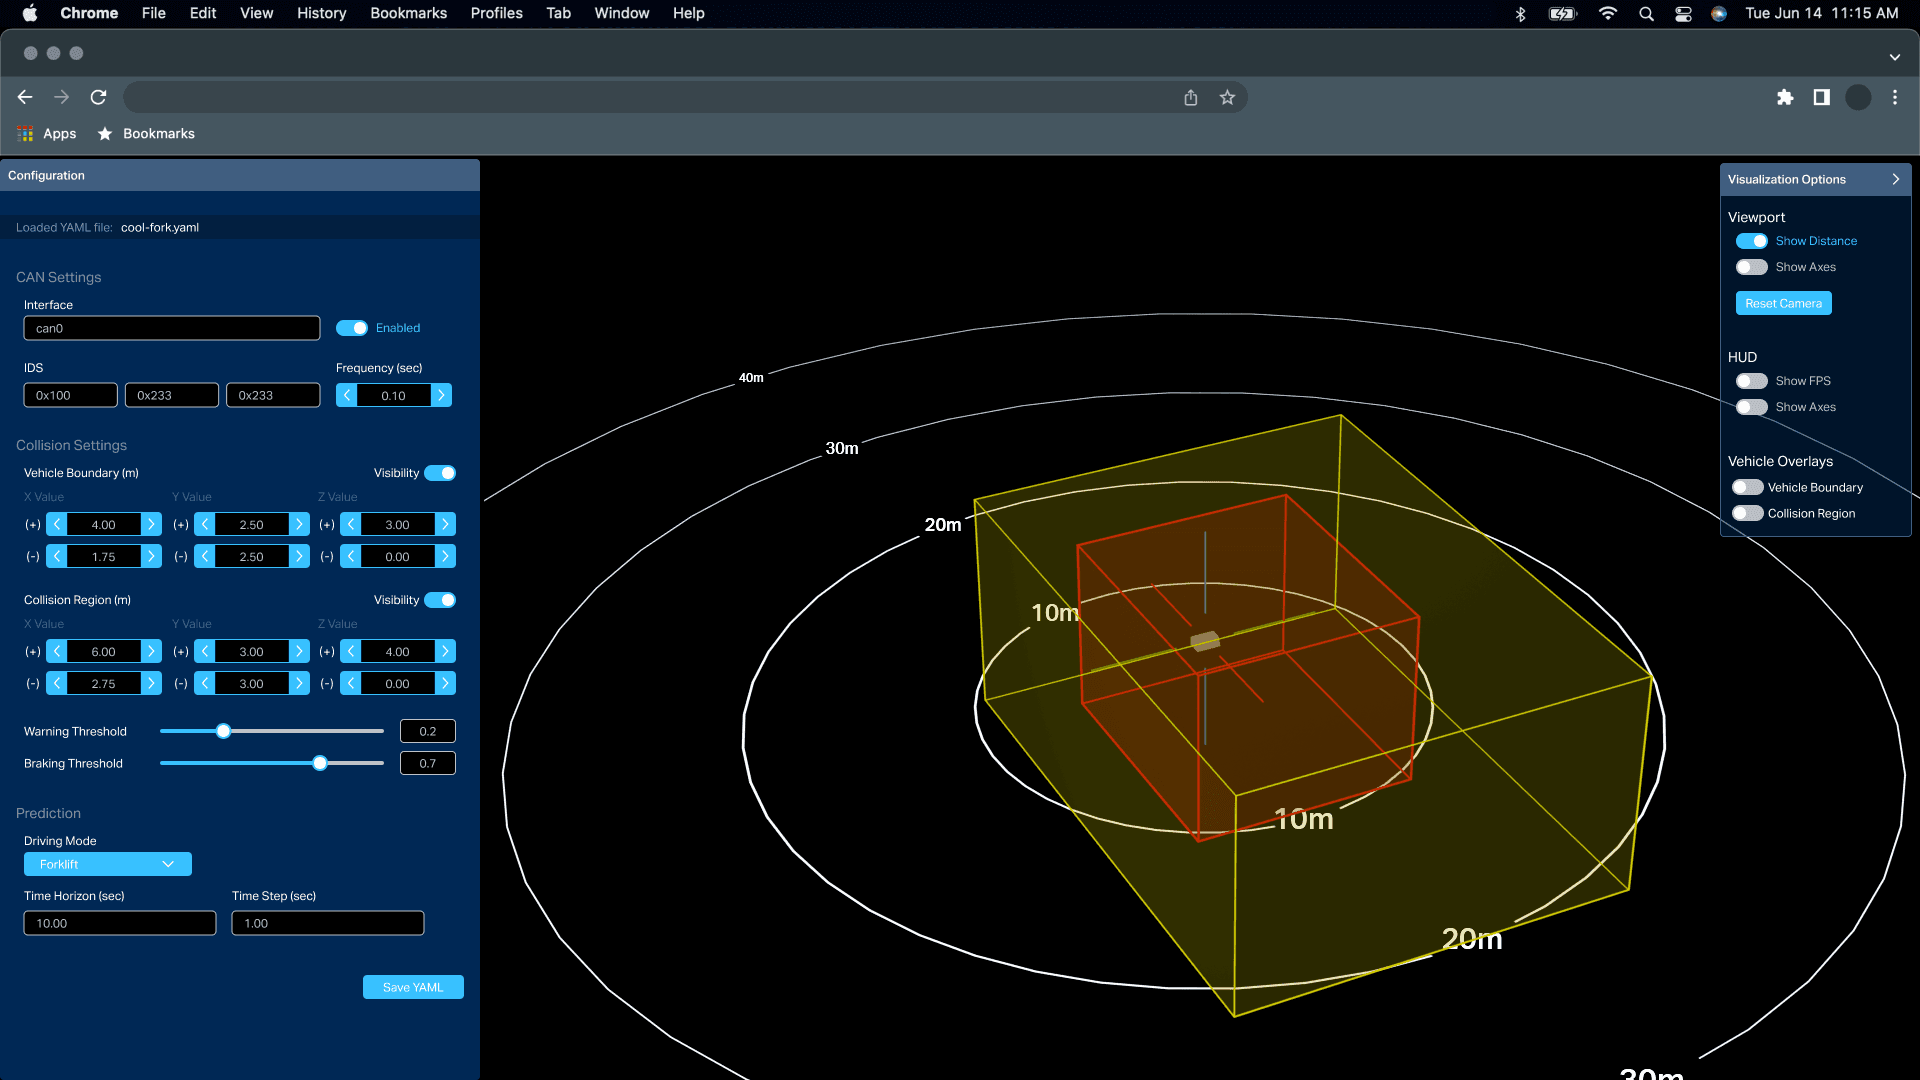This screenshot has width=1920, height=1080.
Task: Increase the CAN Frequency value with right arrow
Action: click(441, 395)
